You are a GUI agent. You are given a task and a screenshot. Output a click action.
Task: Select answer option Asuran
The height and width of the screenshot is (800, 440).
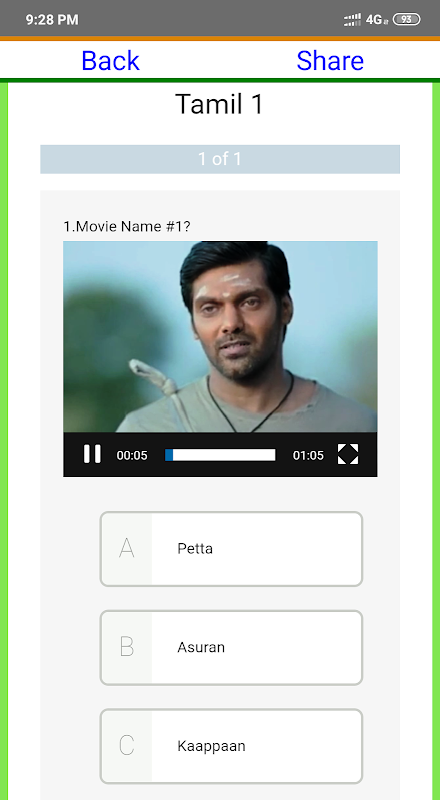231,647
